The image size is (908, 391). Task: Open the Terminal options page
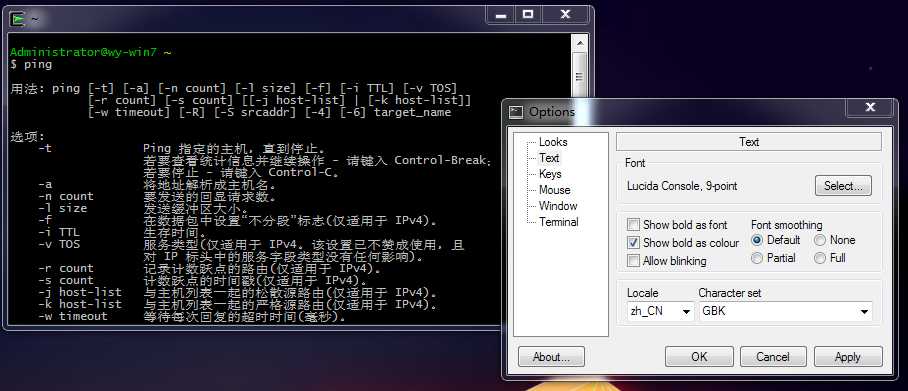click(558, 222)
